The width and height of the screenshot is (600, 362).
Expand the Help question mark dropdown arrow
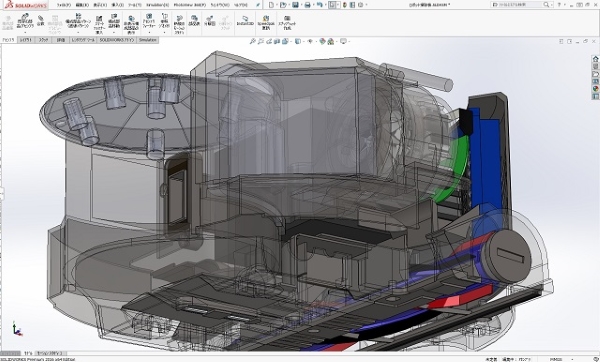coord(564,5)
